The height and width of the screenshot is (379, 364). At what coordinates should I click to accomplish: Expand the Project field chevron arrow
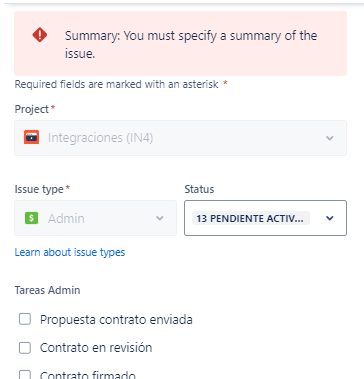[330, 138]
